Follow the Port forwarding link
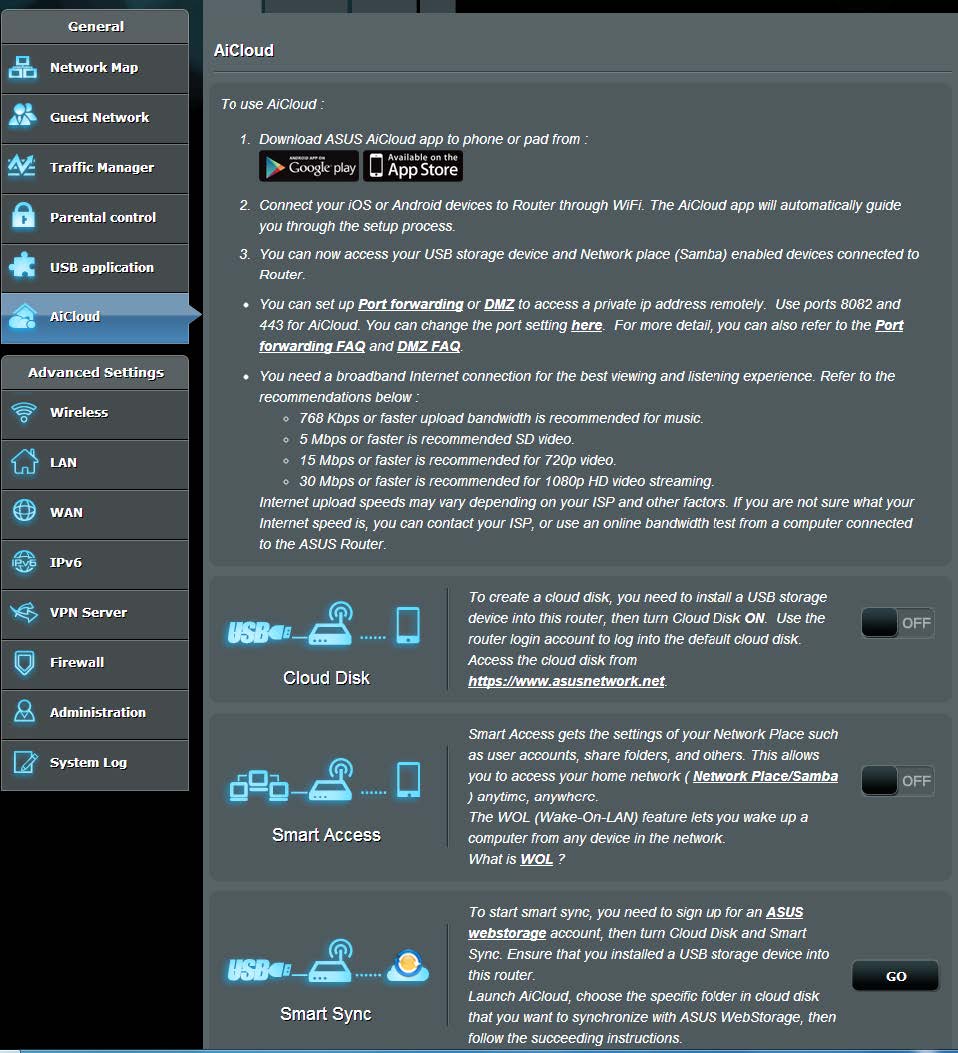Image resolution: width=958 pixels, height=1053 pixels. click(x=410, y=304)
